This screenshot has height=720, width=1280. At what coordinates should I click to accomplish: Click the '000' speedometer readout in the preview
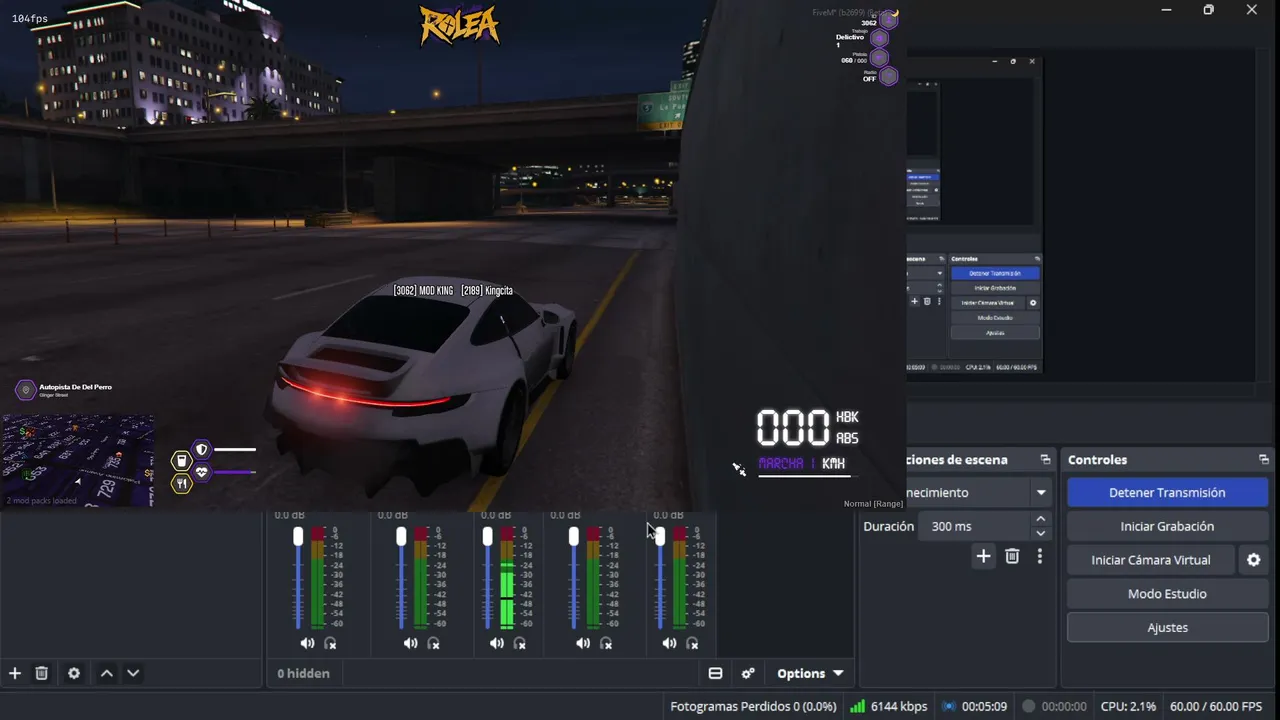coord(793,428)
